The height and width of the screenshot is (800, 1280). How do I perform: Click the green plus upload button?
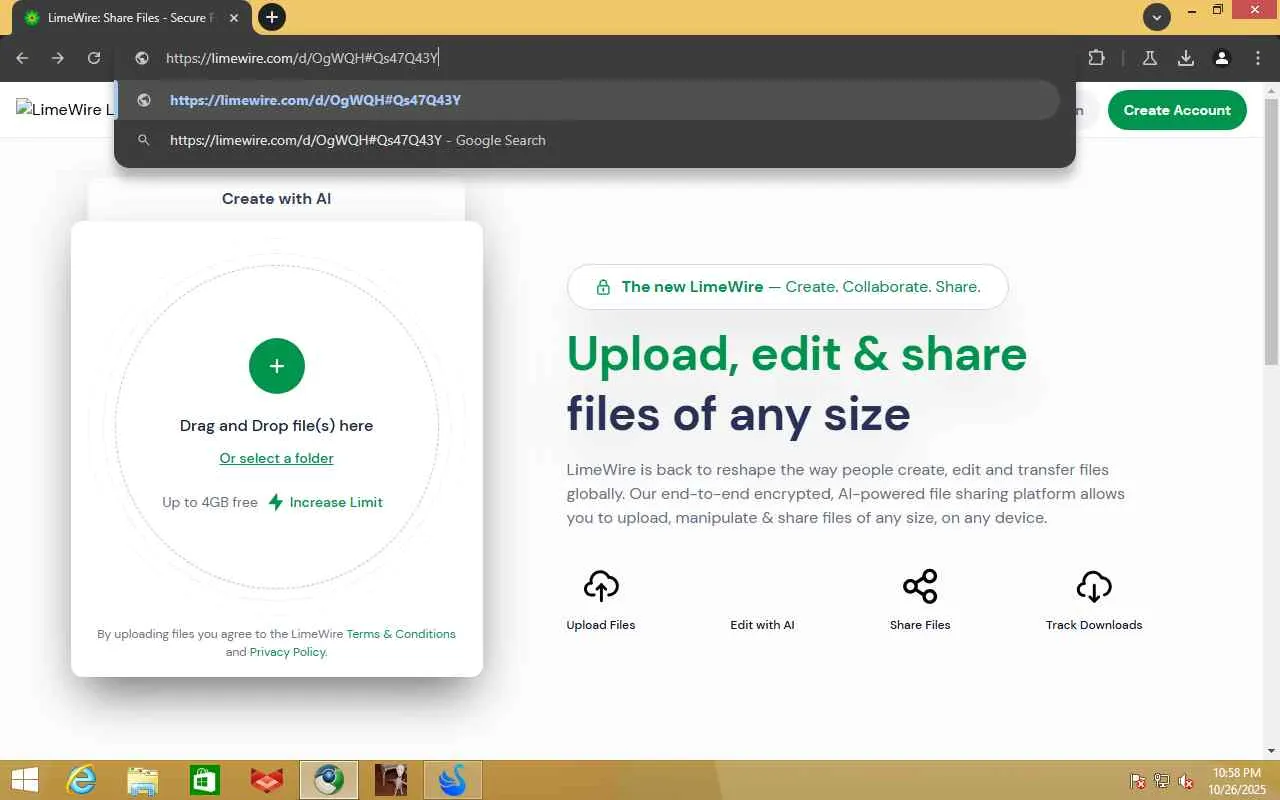[277, 366]
